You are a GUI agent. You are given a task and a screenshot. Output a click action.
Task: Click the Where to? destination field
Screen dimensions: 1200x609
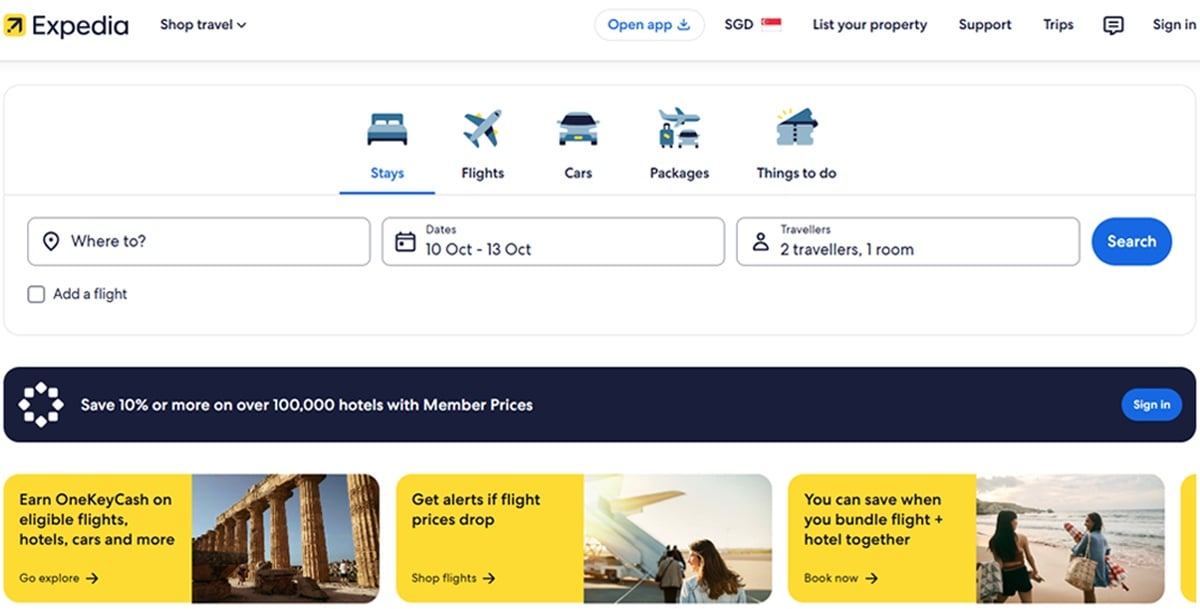(x=199, y=242)
